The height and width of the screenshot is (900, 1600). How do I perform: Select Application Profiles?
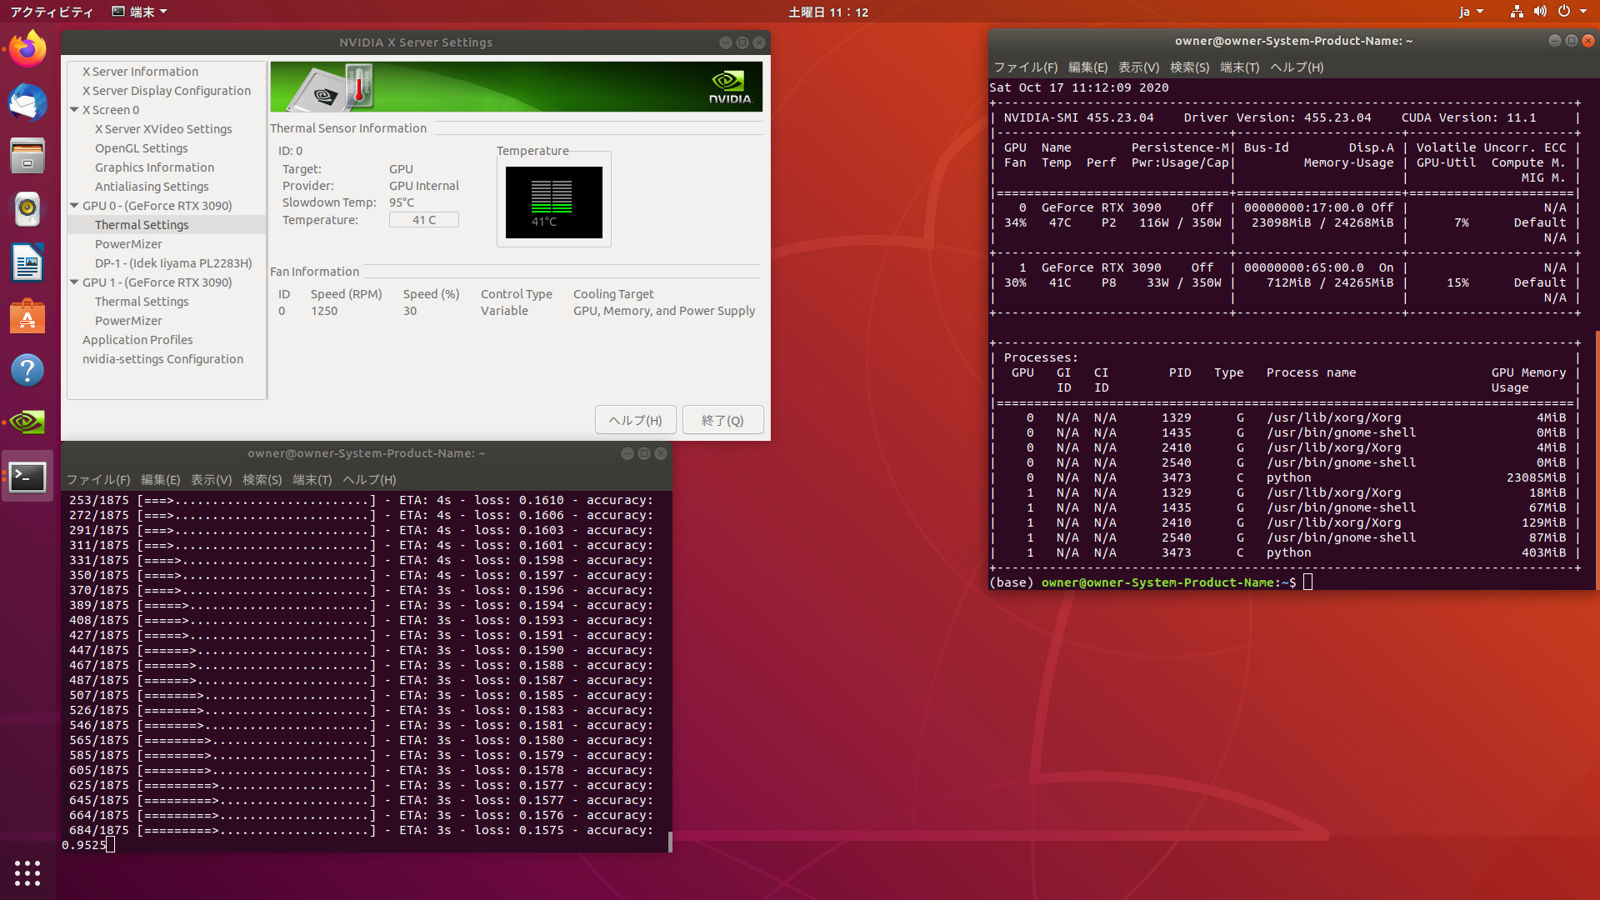[x=137, y=340]
